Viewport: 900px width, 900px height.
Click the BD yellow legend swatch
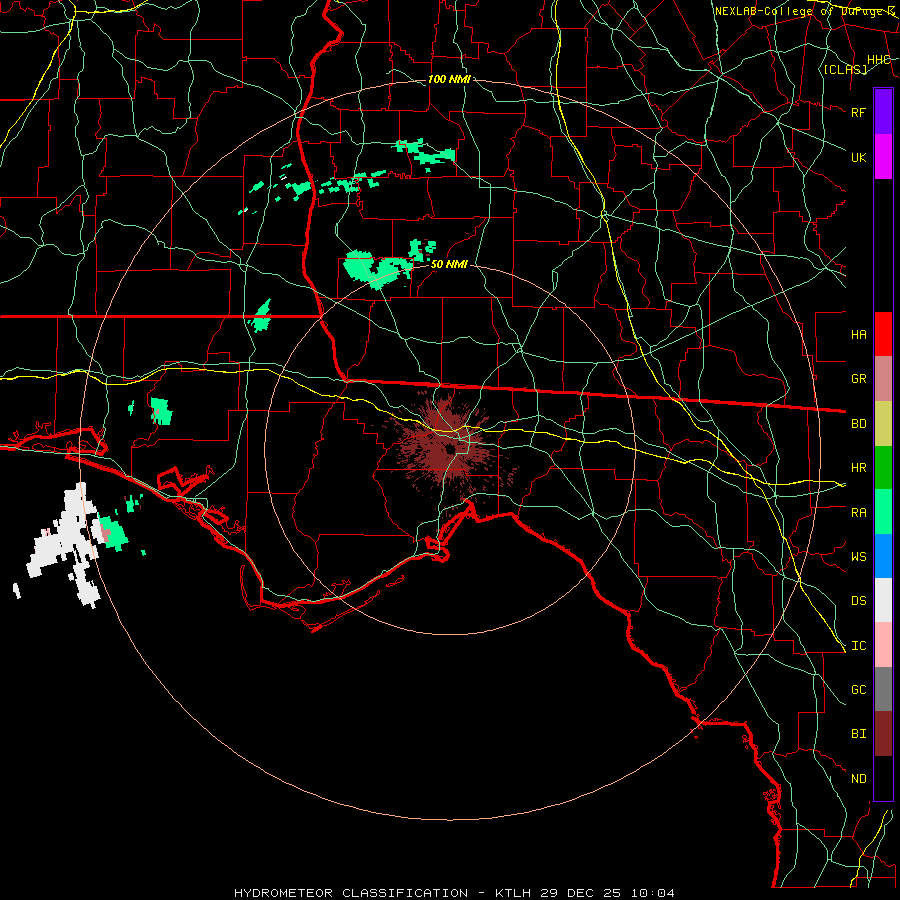click(883, 424)
